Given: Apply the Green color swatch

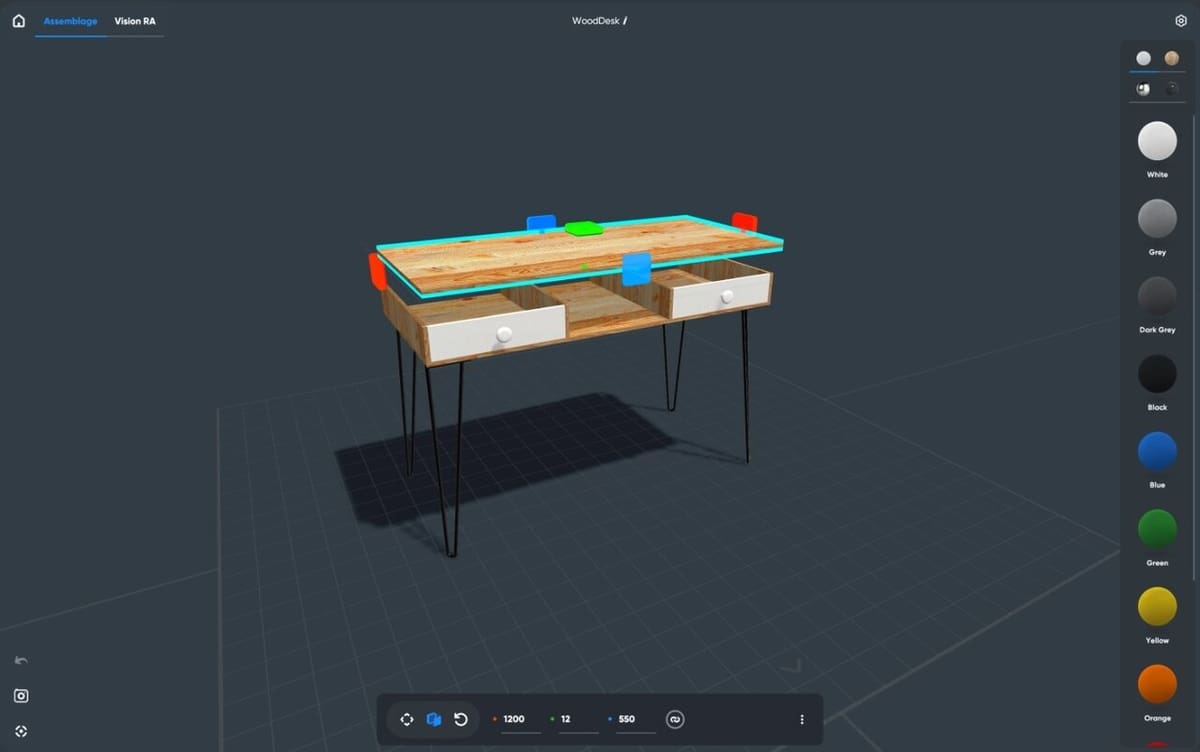Looking at the screenshot, I should (1157, 529).
